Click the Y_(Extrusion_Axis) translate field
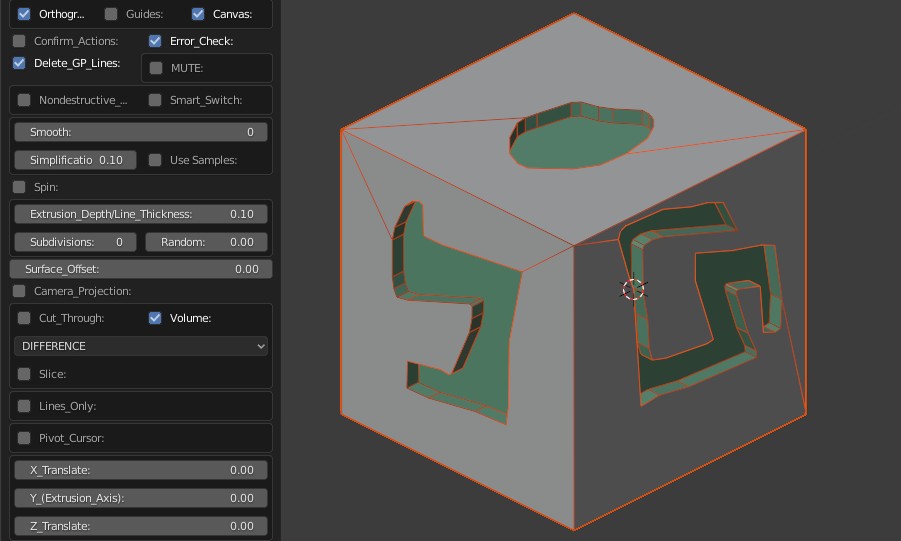 [x=141, y=498]
